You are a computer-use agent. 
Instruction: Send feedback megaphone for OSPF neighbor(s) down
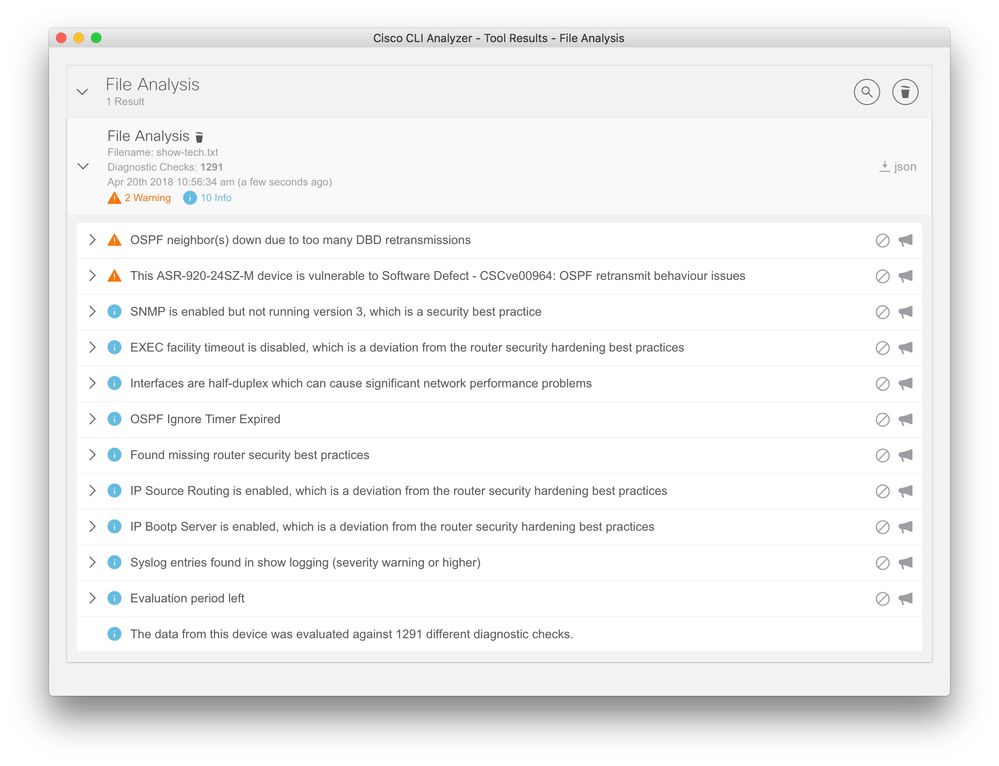(905, 240)
